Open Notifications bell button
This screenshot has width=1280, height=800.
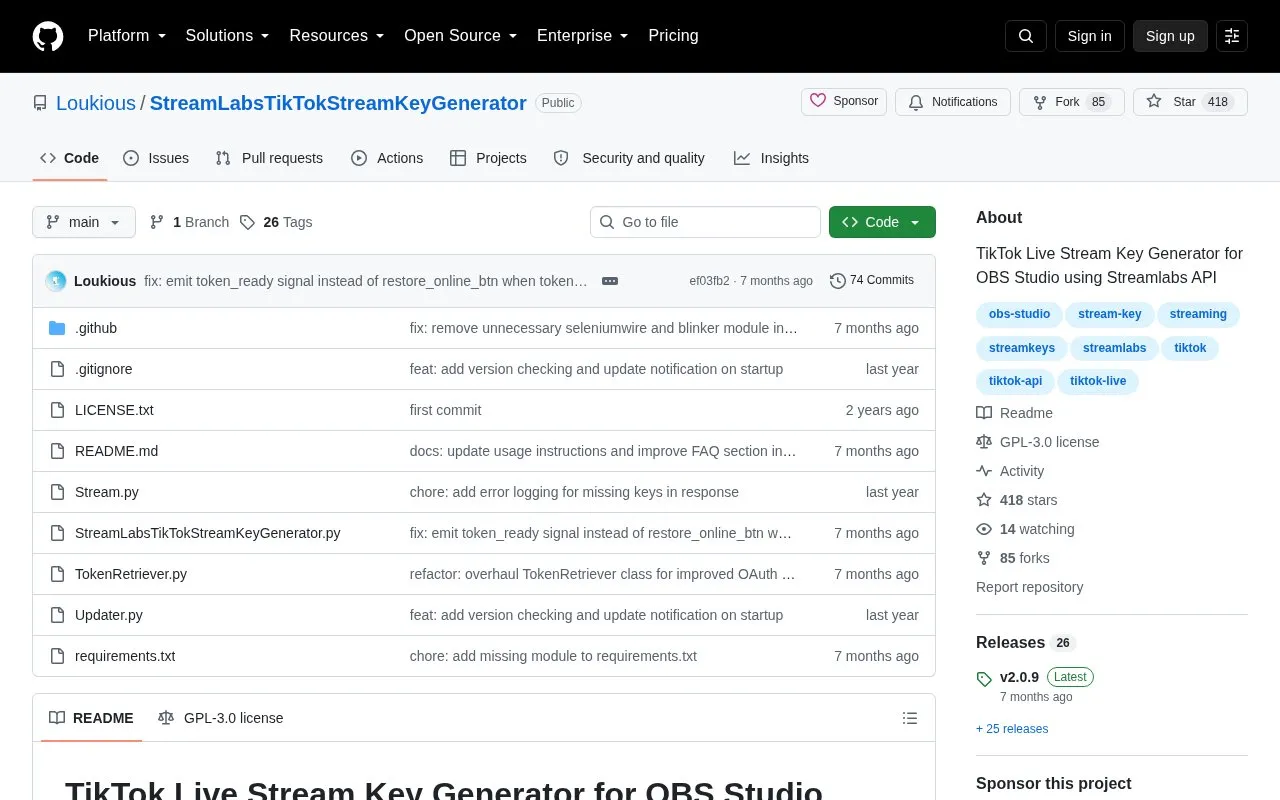point(953,102)
